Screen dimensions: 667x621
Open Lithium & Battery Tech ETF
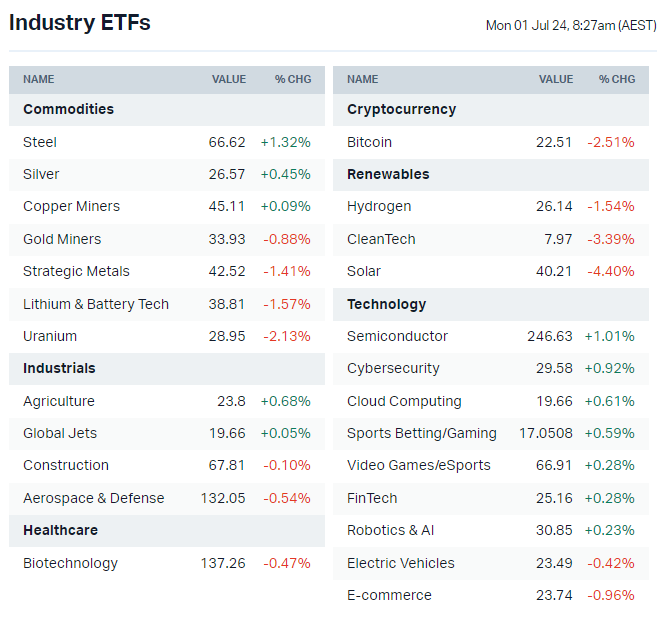tap(96, 304)
